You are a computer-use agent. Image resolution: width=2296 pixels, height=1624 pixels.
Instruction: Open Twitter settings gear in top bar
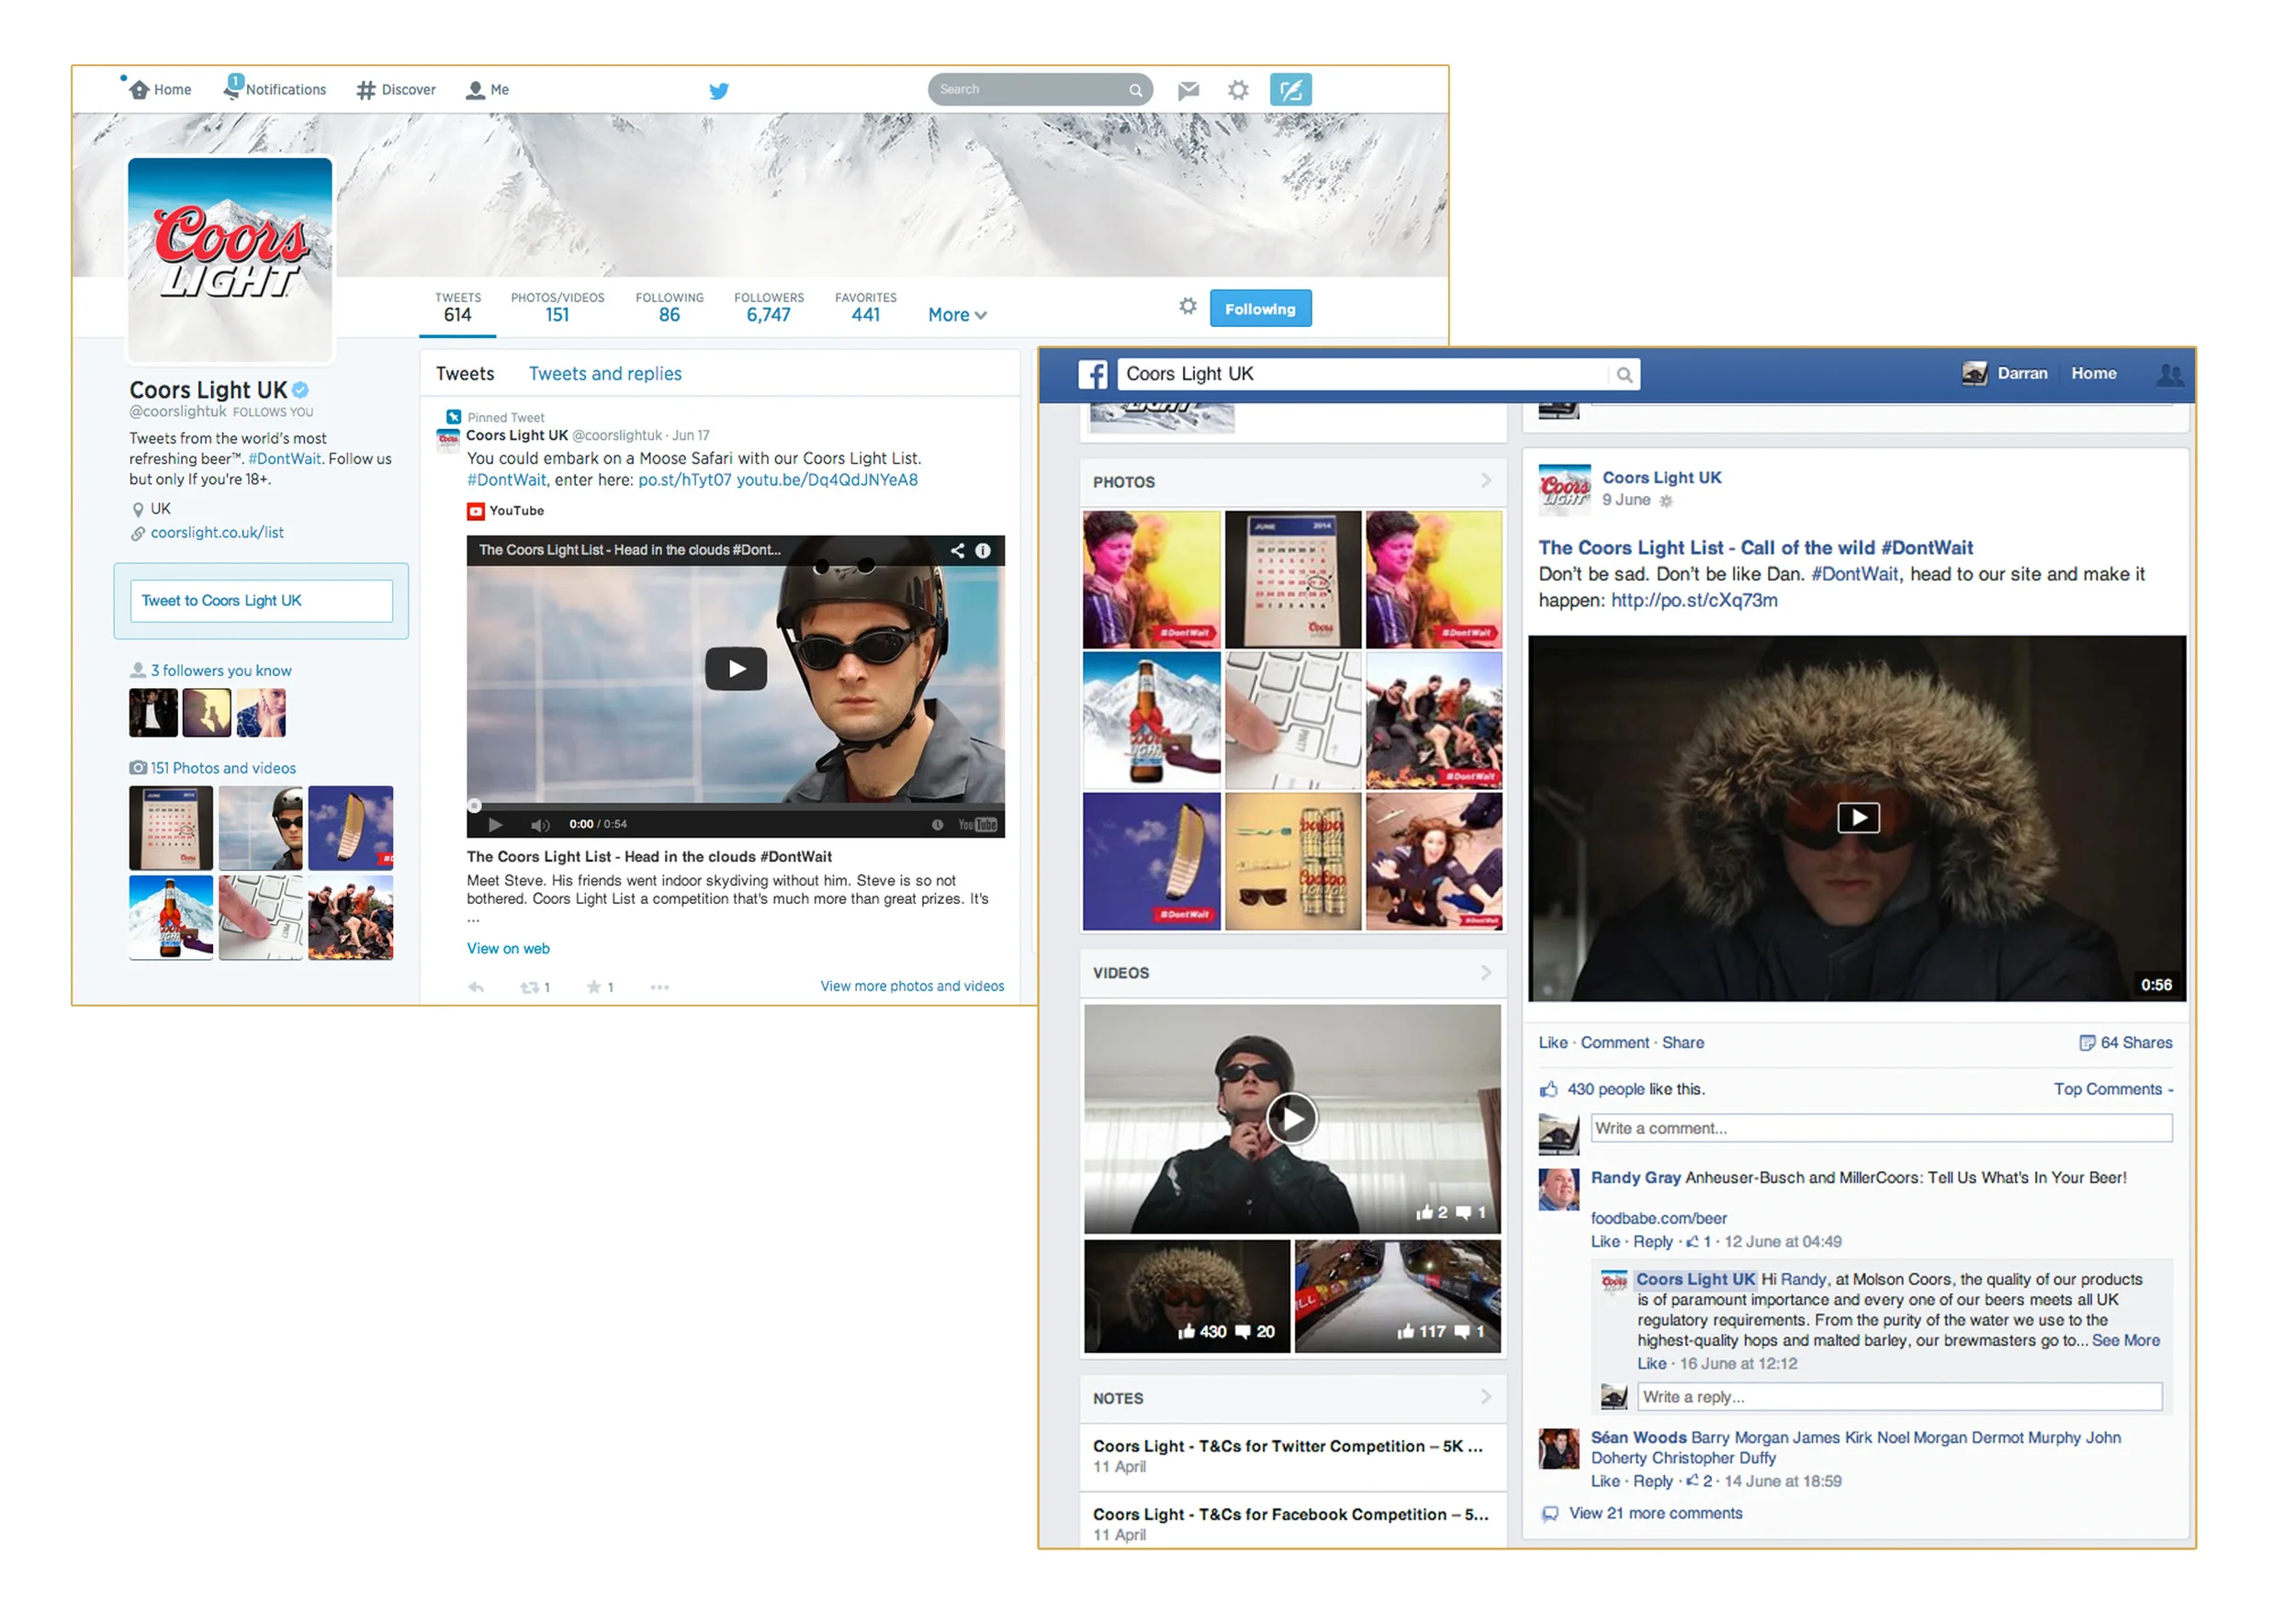pos(1238,90)
